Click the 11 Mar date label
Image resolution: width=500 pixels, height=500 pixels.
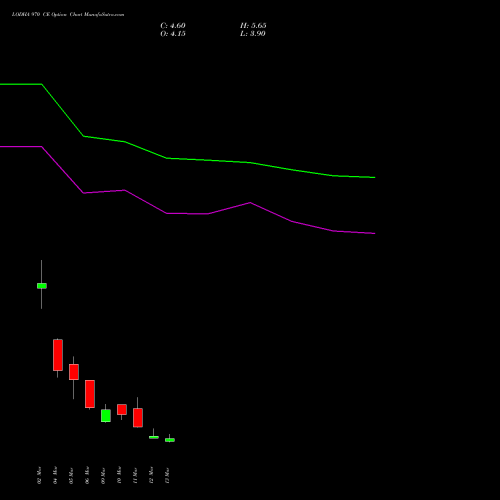(x=135, y=475)
